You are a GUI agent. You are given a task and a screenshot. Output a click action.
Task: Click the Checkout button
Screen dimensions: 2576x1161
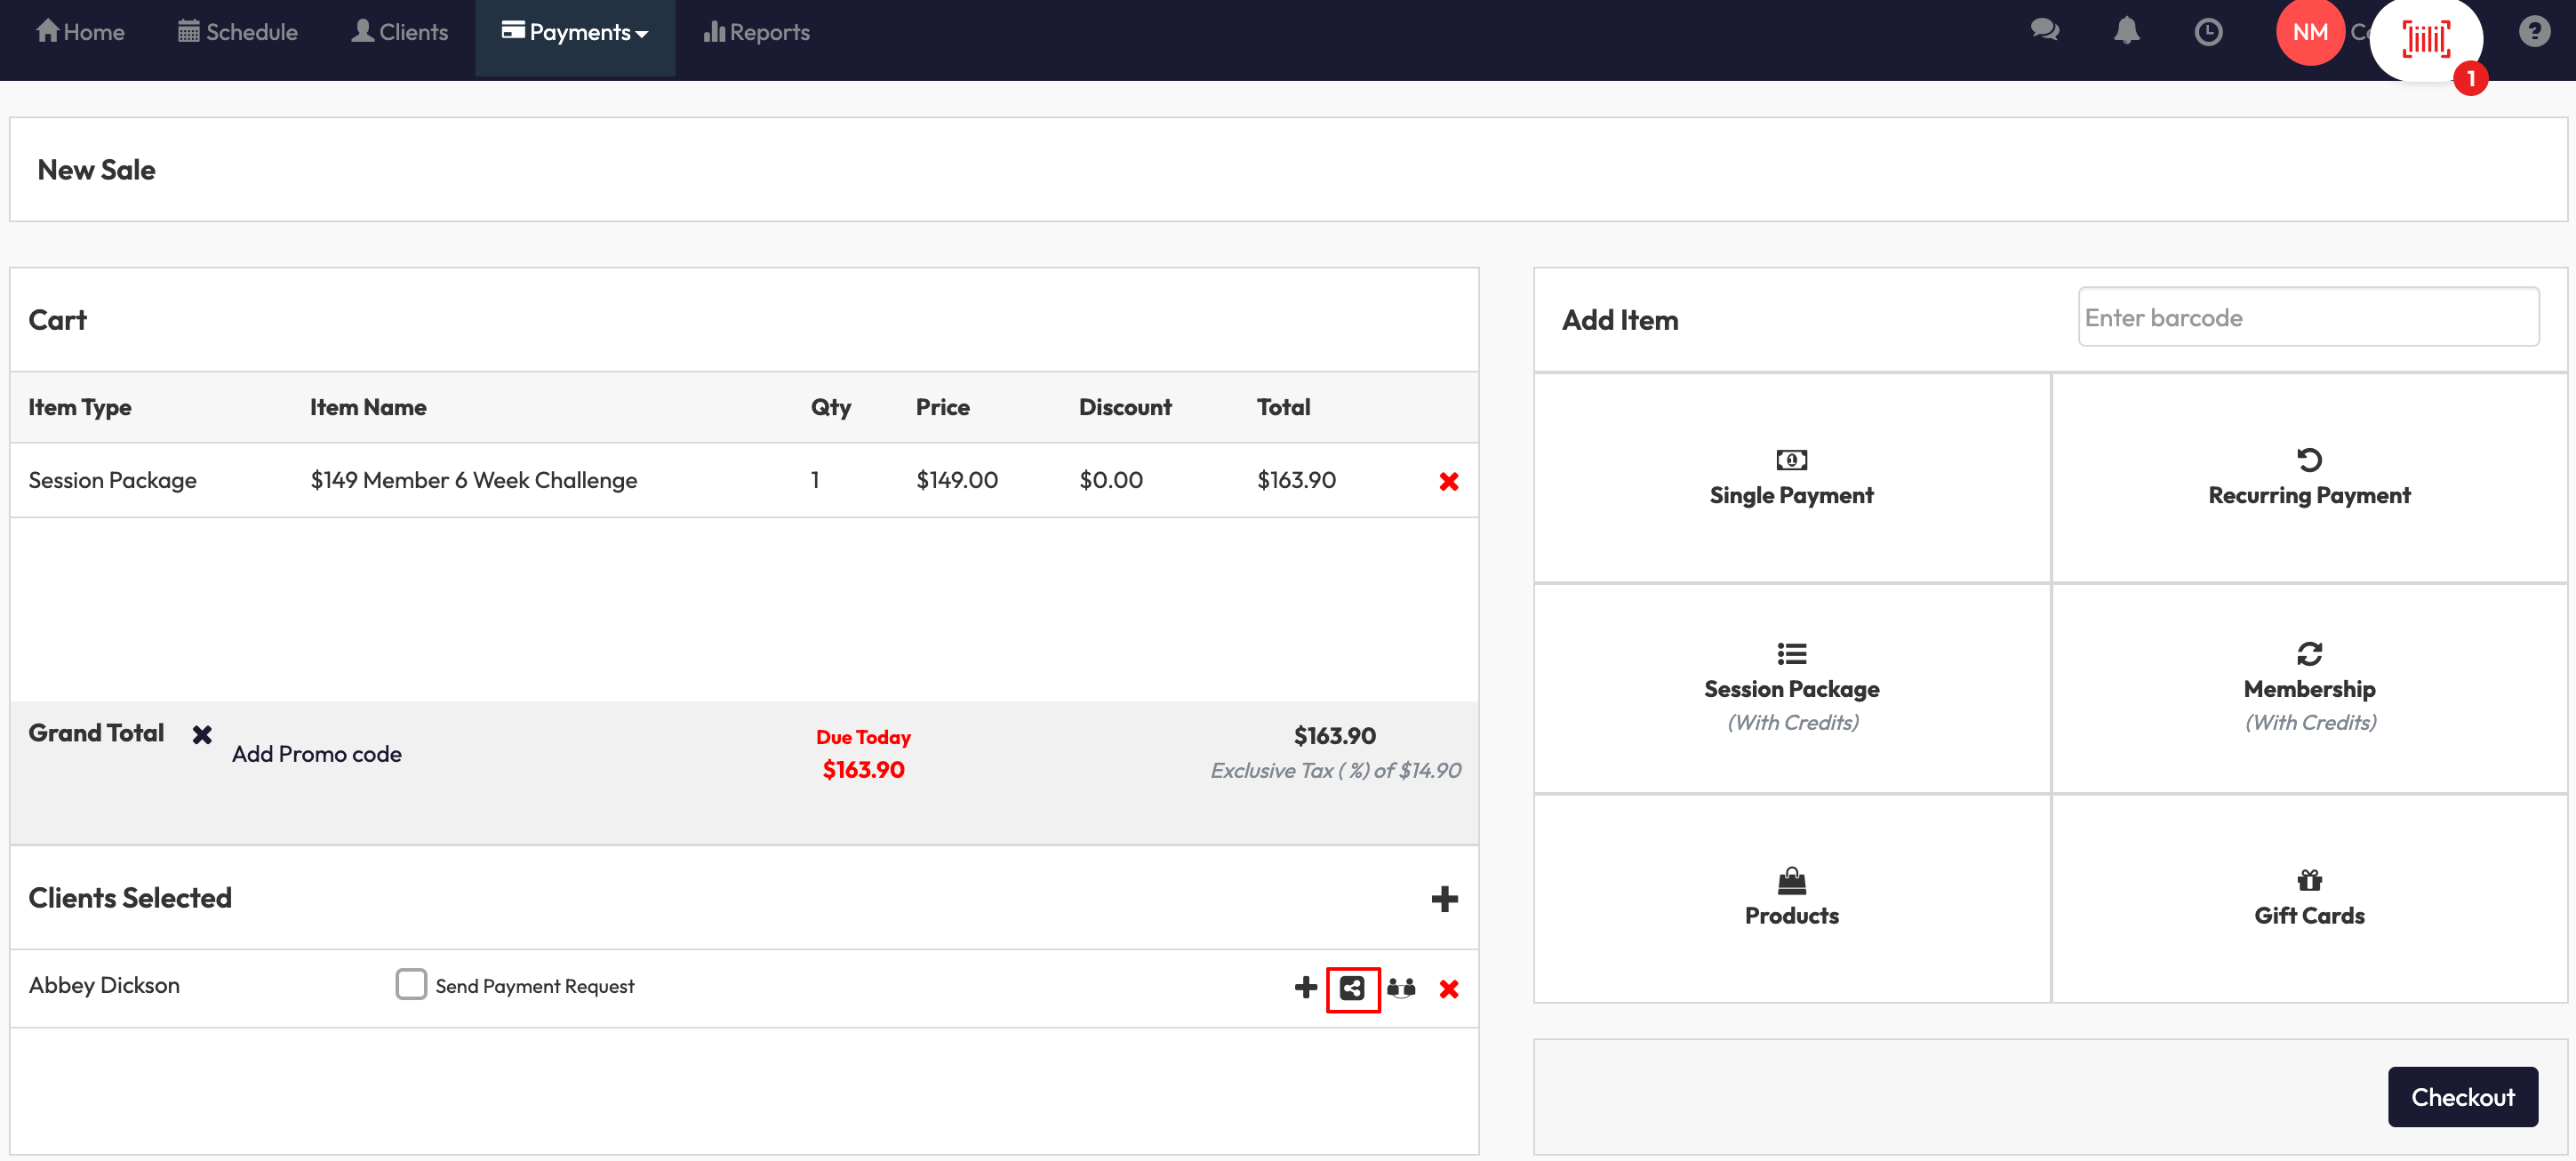coord(2461,1096)
